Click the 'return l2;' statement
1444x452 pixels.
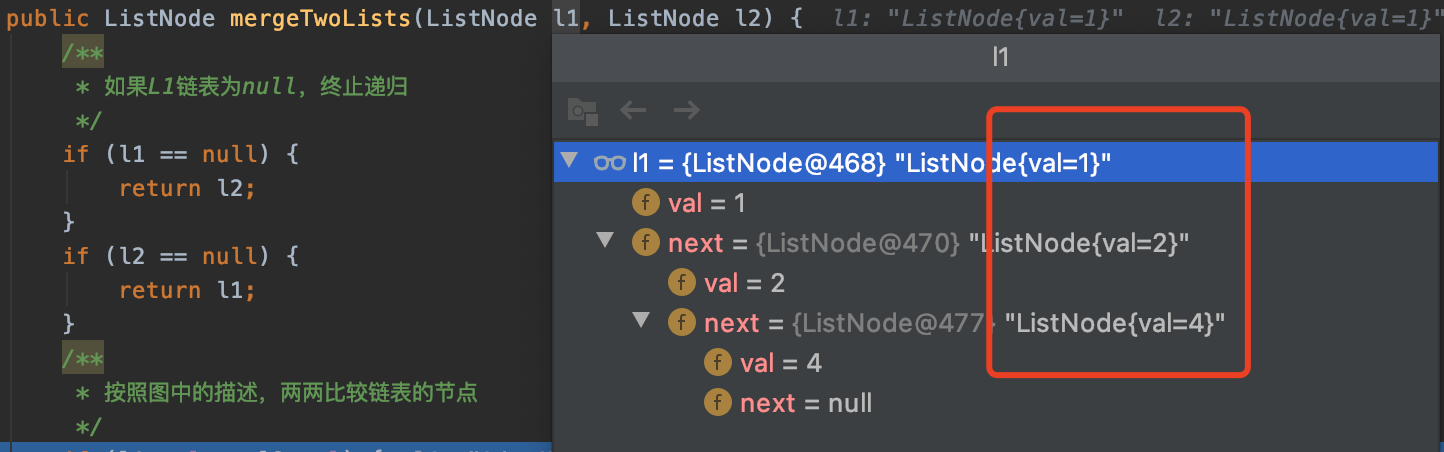point(187,188)
